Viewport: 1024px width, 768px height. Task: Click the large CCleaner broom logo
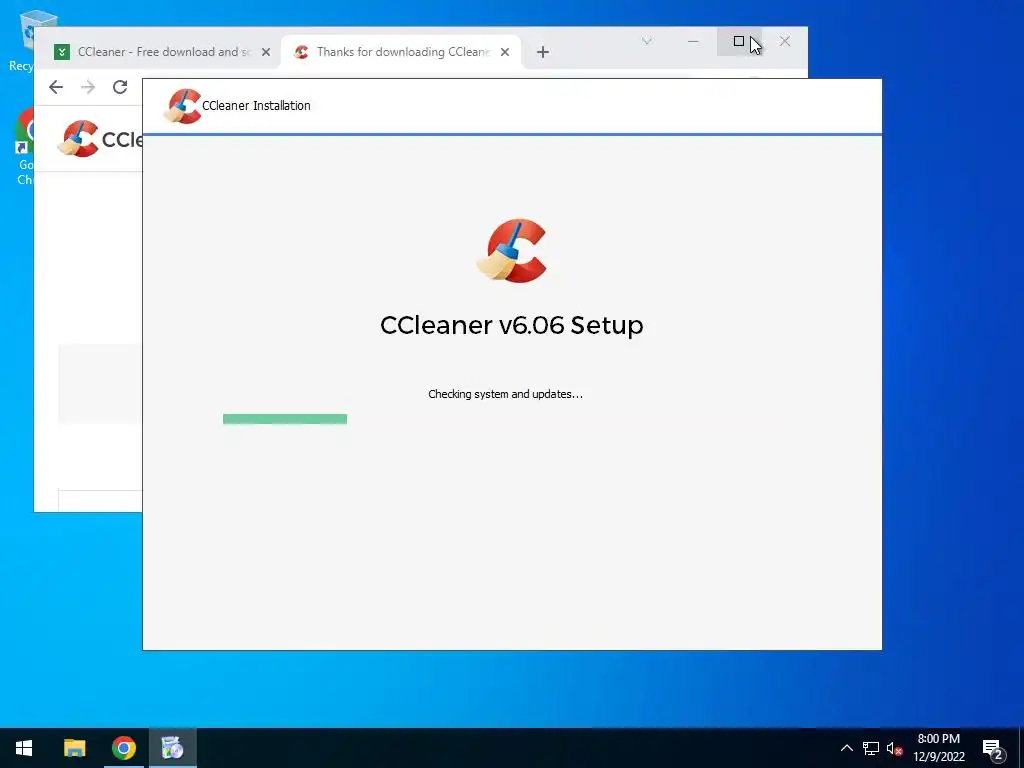coord(511,251)
